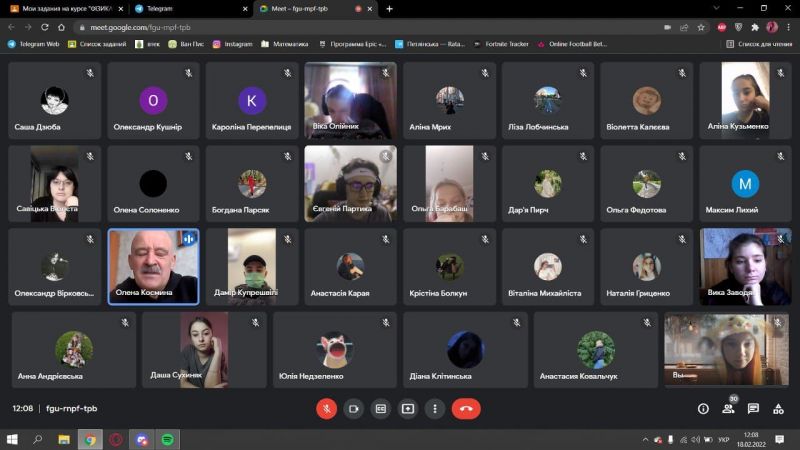Click Олена Солоненко black avatar
This screenshot has height=450, width=800.
[x=153, y=183]
